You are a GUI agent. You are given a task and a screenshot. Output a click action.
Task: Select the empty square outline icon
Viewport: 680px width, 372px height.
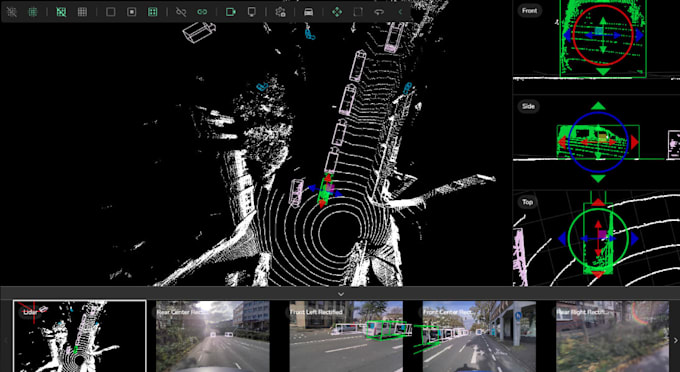click(111, 12)
